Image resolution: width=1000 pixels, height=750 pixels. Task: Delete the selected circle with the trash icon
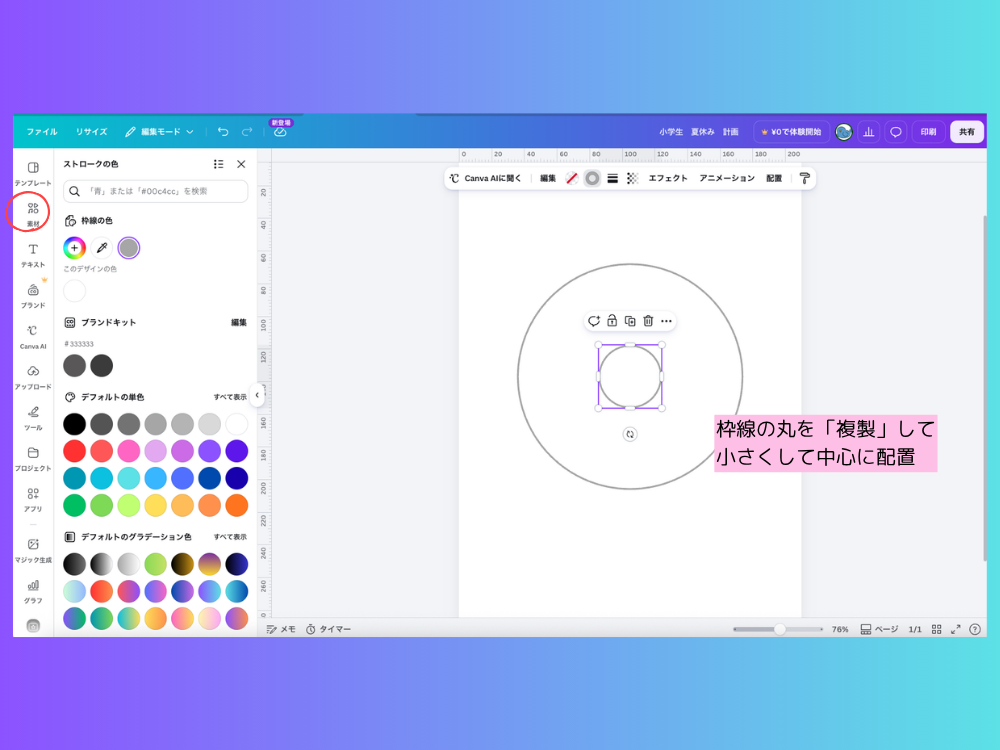pos(648,321)
